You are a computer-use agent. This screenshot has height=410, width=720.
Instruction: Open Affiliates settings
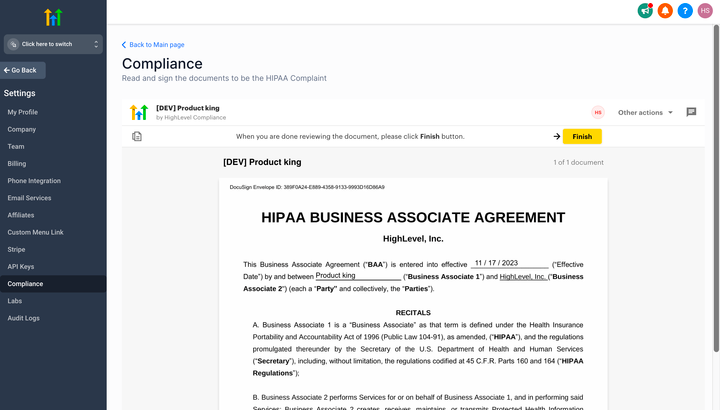[21, 215]
